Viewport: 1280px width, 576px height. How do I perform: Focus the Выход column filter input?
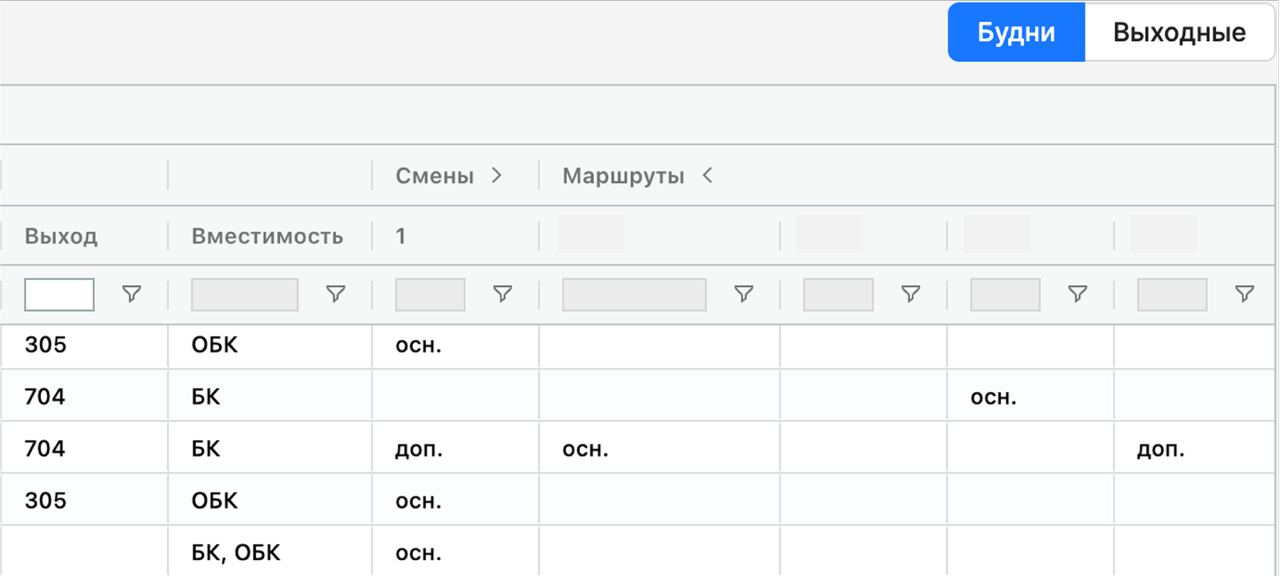(x=59, y=294)
